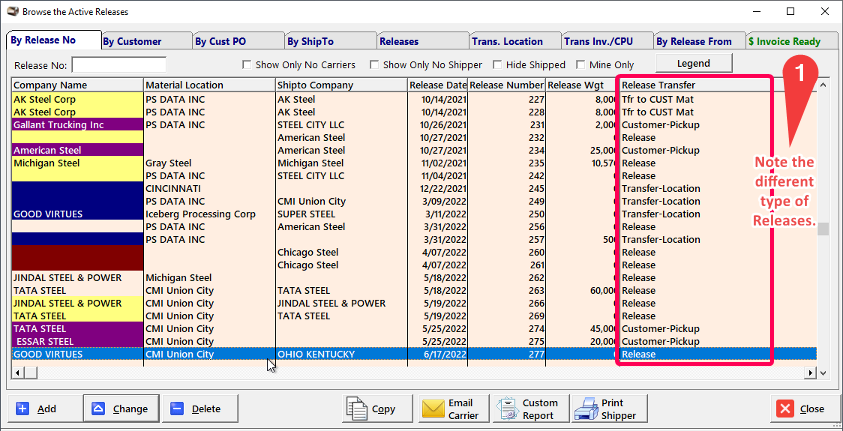The width and height of the screenshot is (843, 431).
Task: Toggle Show Only No Shipper checkbox
Action: (x=374, y=65)
